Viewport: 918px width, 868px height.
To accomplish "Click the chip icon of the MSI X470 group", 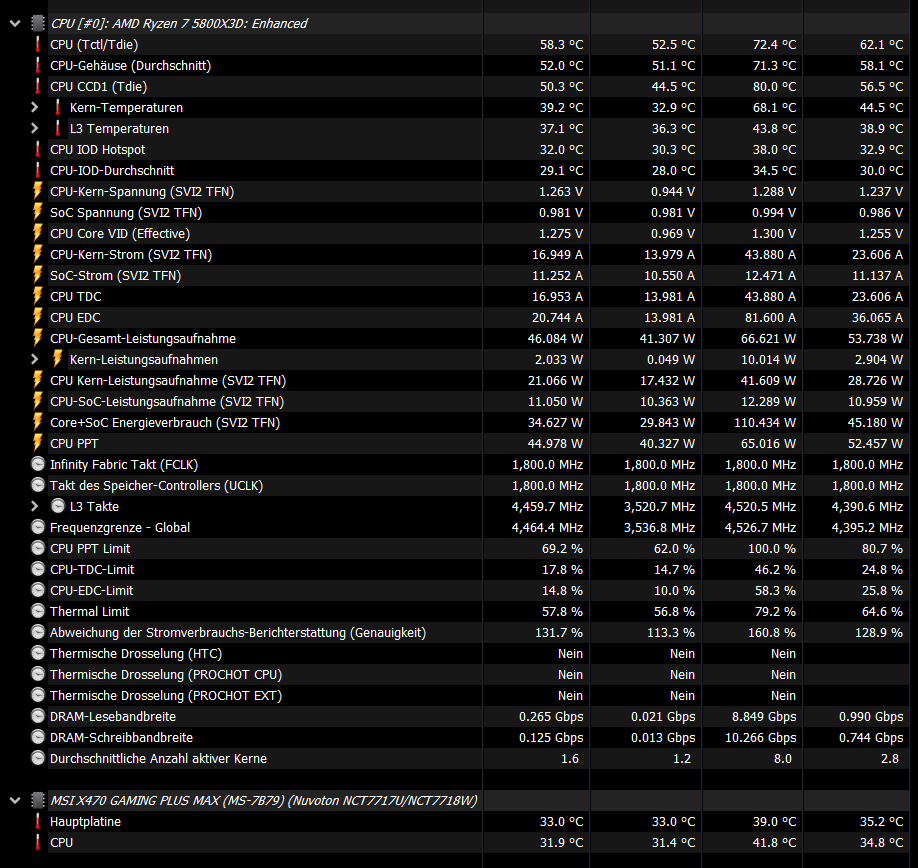I will pos(37,800).
